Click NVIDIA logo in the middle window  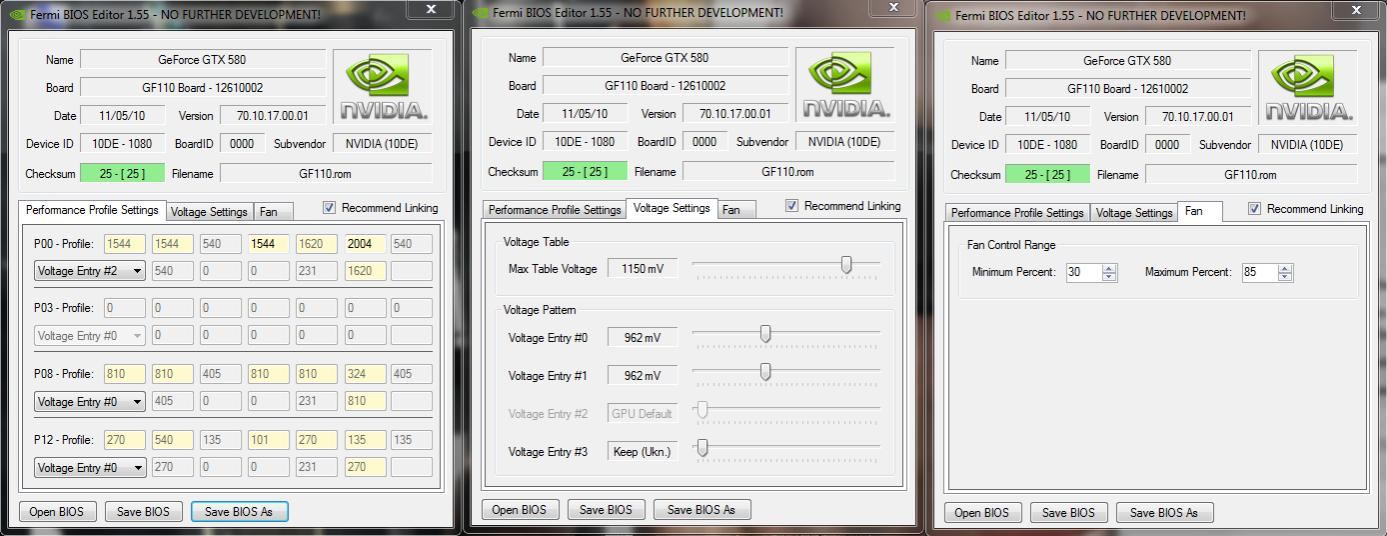[846, 85]
